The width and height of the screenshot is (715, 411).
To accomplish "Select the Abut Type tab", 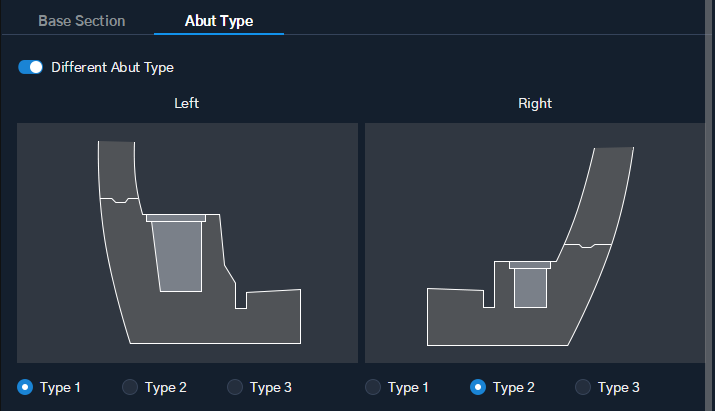I will click(x=219, y=21).
